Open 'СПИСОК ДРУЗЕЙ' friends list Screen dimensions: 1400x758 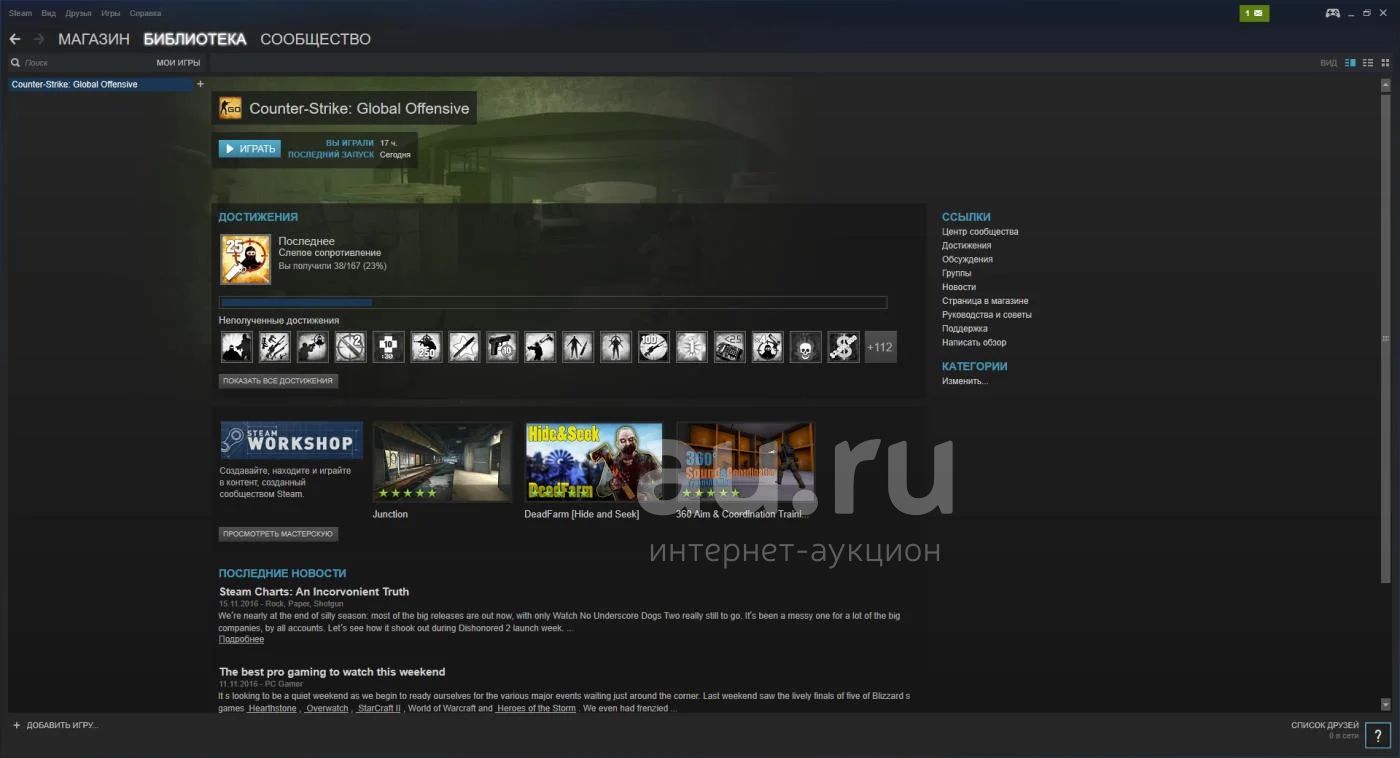point(1325,725)
